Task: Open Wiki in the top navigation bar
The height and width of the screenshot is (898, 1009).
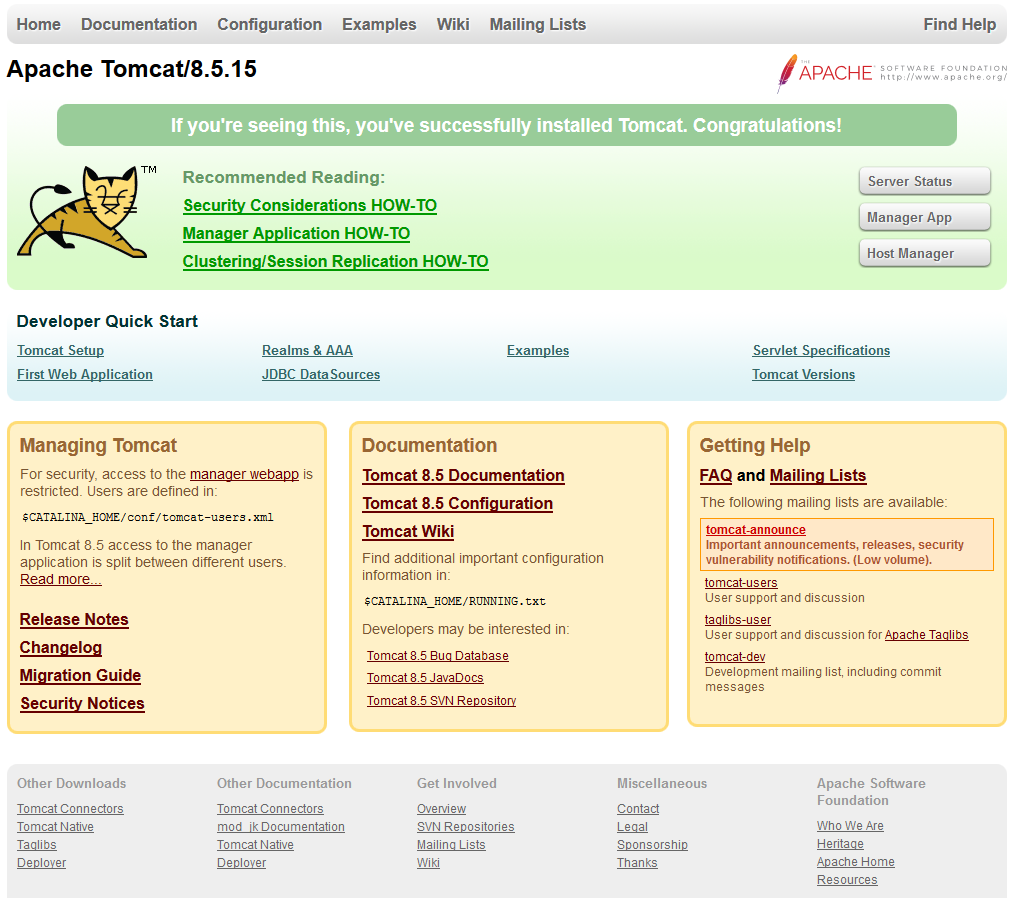Action: click(x=453, y=24)
